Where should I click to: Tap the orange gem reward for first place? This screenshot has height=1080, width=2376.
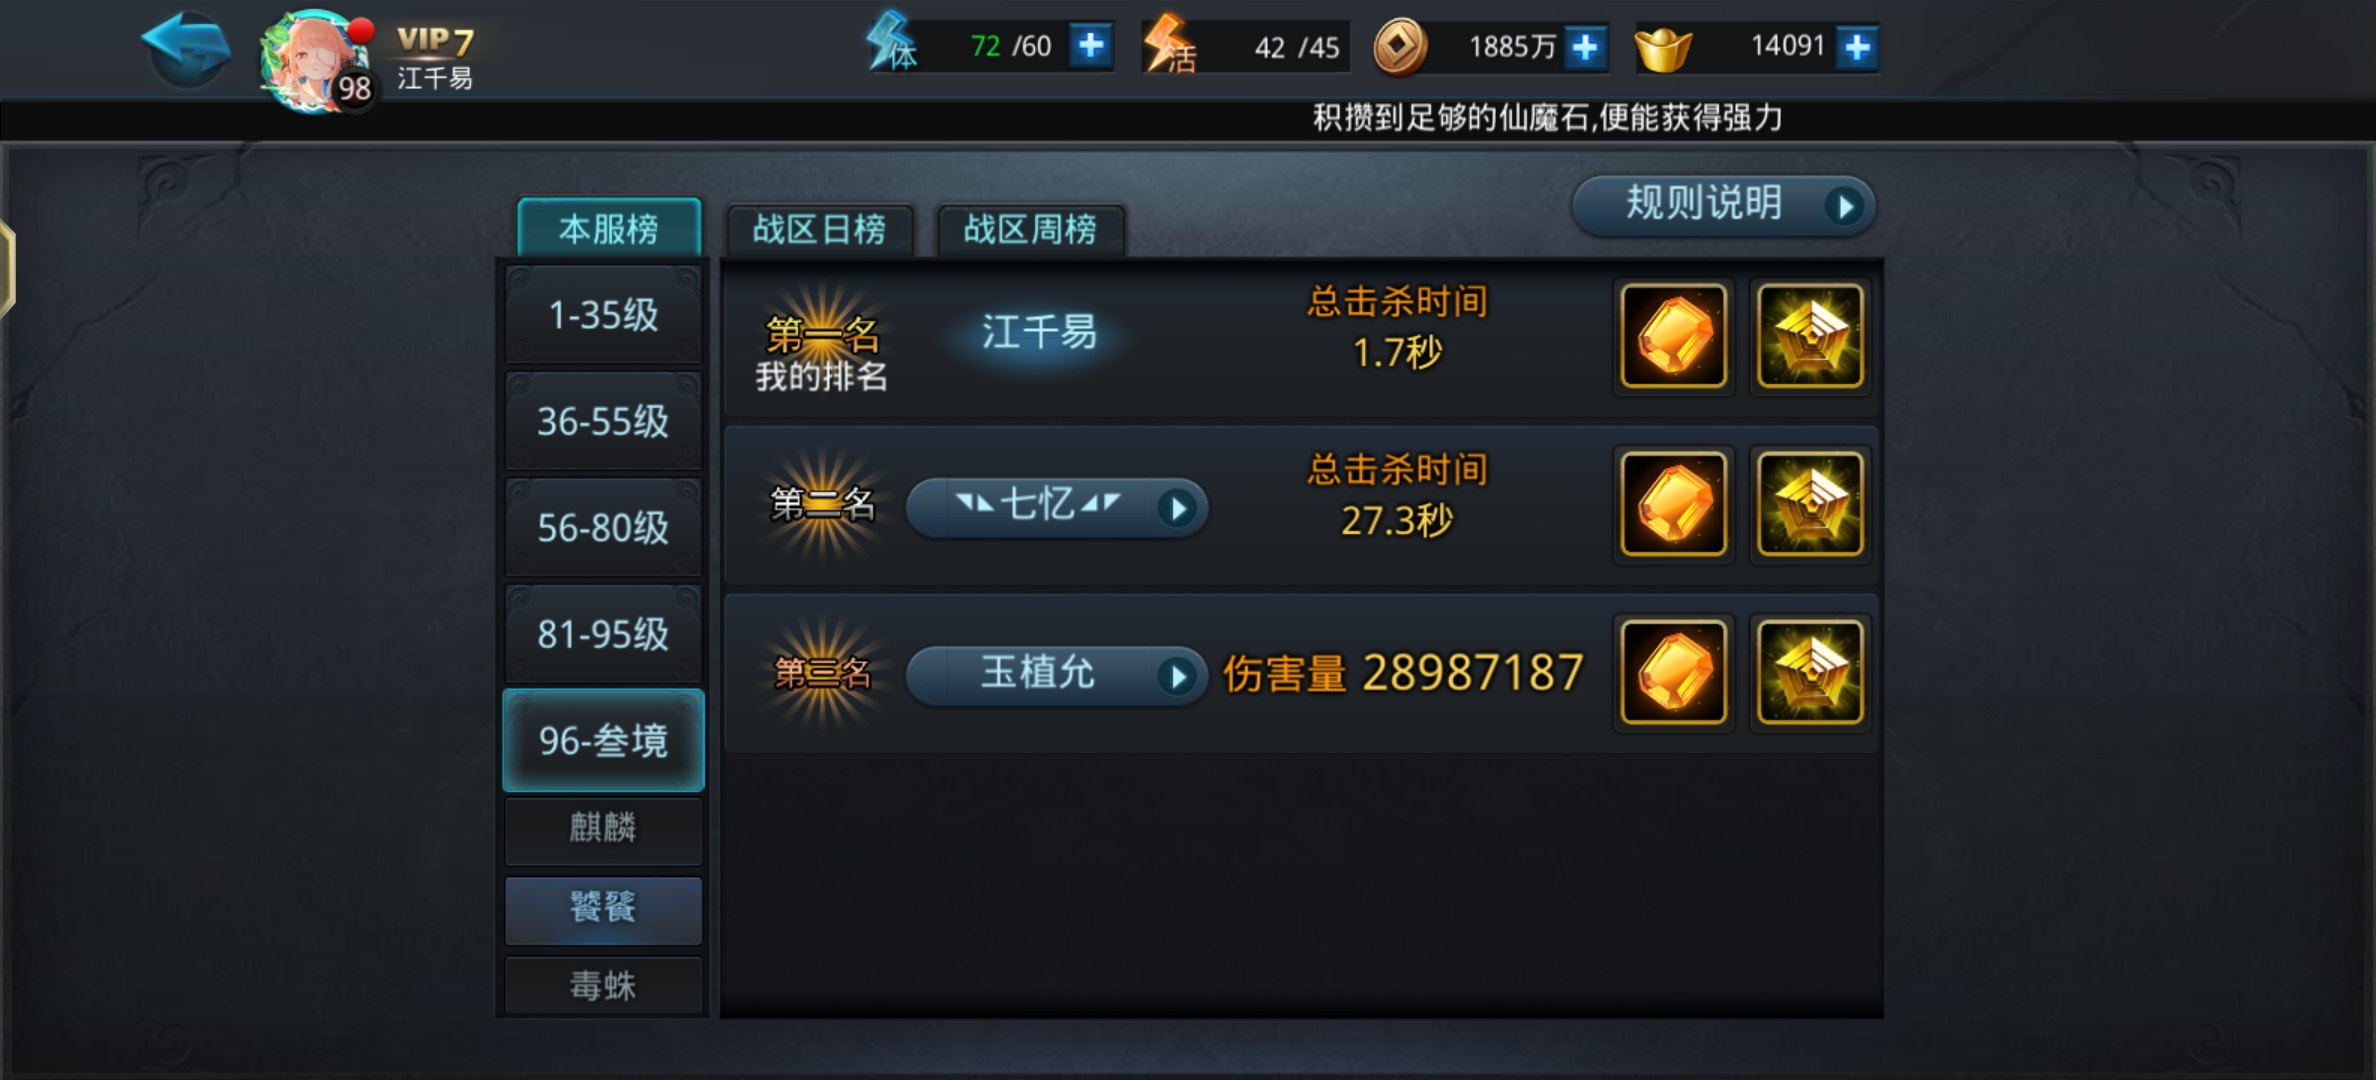pos(1674,336)
